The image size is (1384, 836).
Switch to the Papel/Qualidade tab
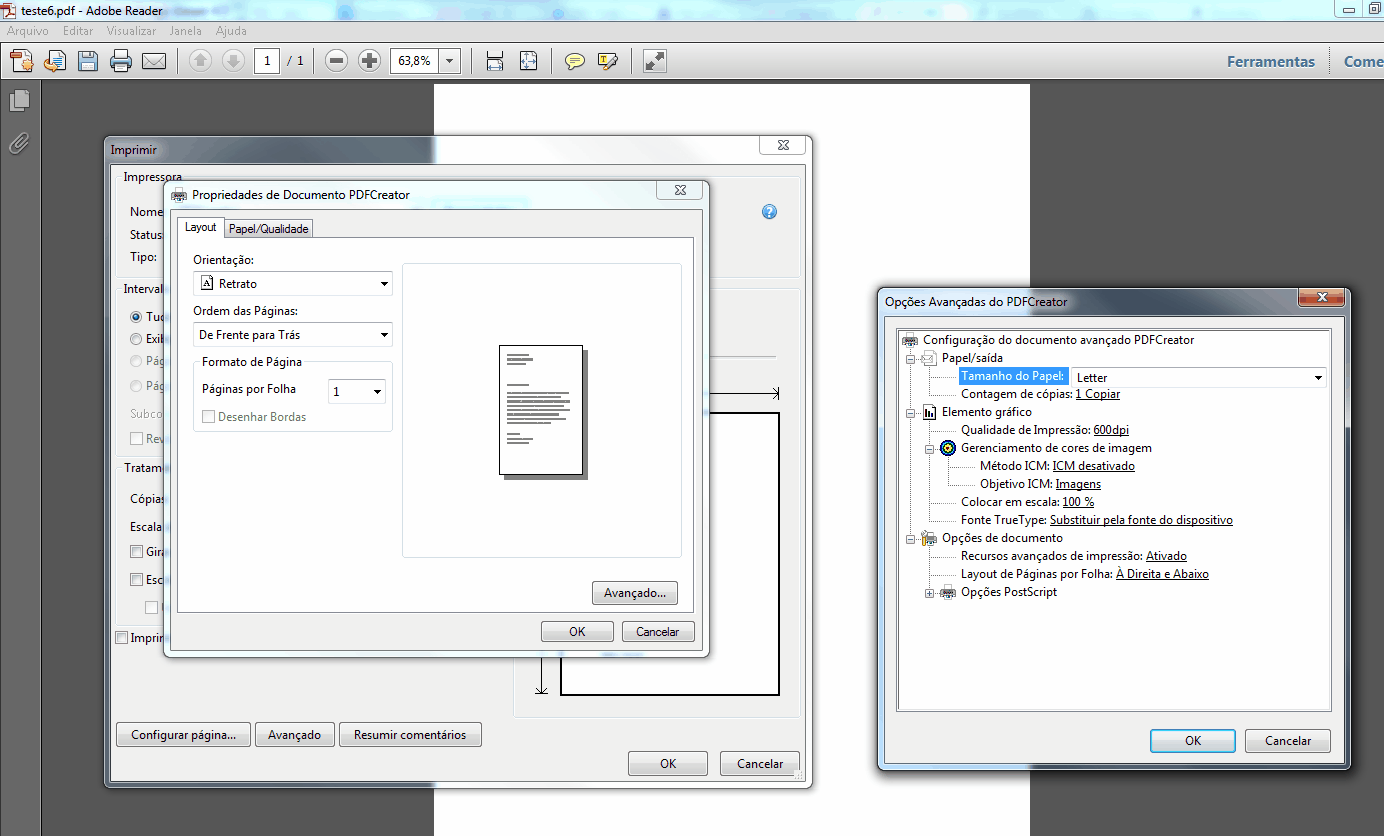[x=269, y=229]
